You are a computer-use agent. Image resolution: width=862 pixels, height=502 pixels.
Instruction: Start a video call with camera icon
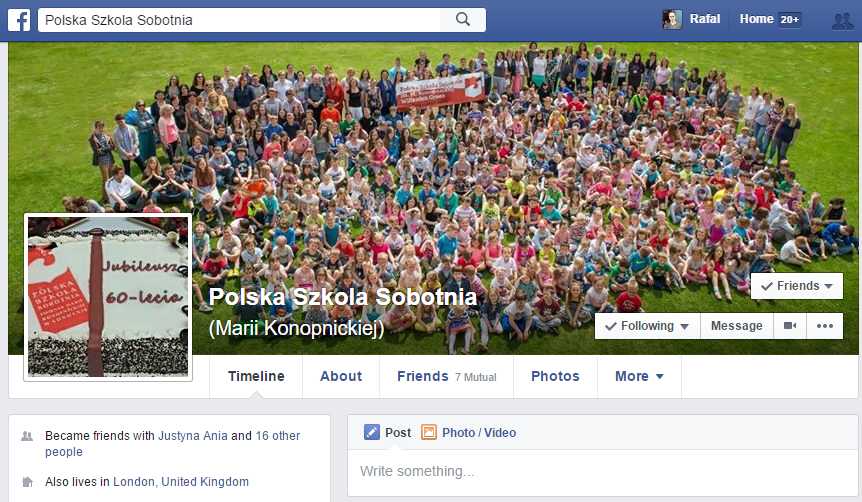[x=790, y=326]
